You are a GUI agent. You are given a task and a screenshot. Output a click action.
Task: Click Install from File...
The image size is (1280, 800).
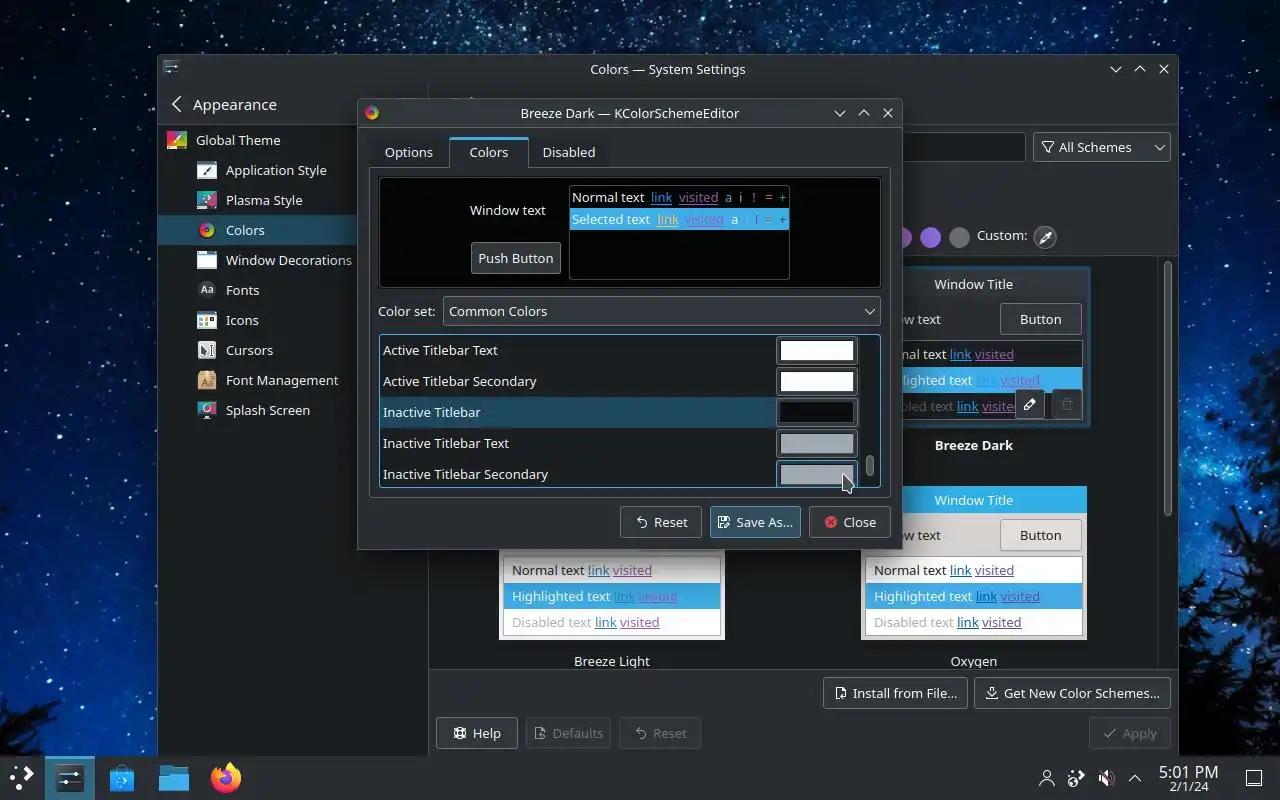click(x=895, y=693)
